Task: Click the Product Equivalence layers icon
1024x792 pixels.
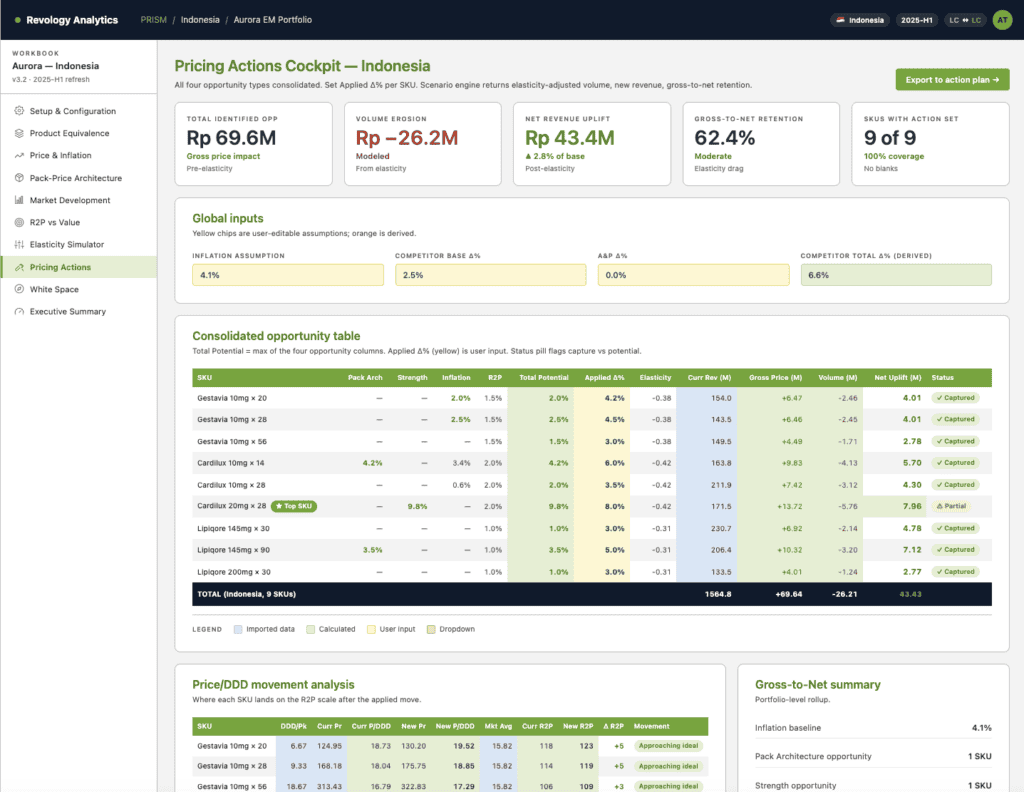Action: tap(19, 133)
